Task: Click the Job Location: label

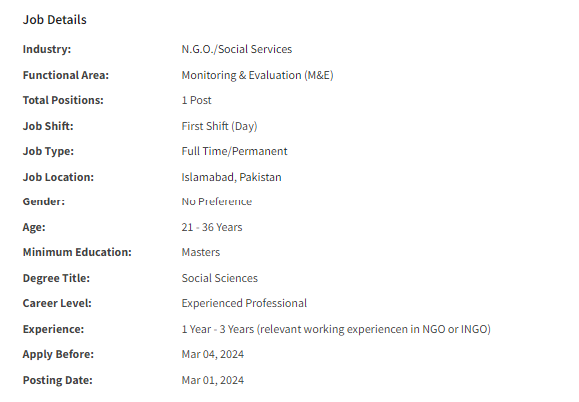Action: tap(58, 177)
